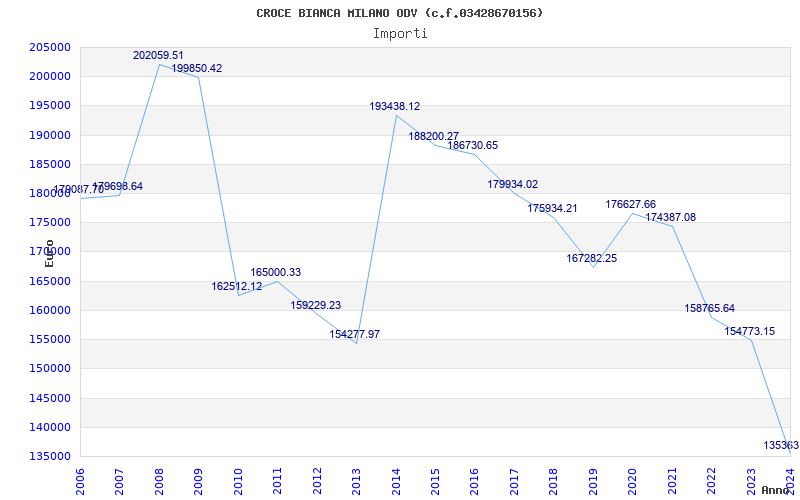This screenshot has width=800, height=500.
Task: Select the y-axis tick 195000
Action: click(x=50, y=106)
